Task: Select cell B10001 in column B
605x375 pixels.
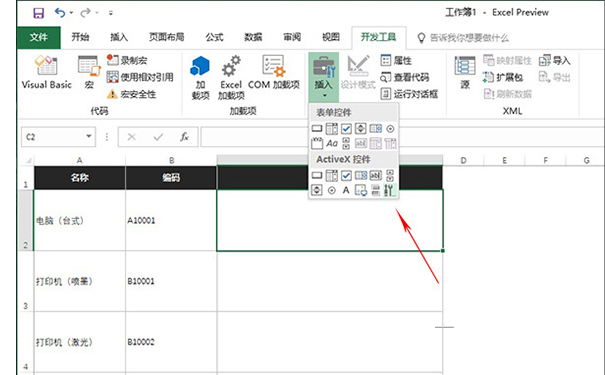Action: (x=171, y=281)
